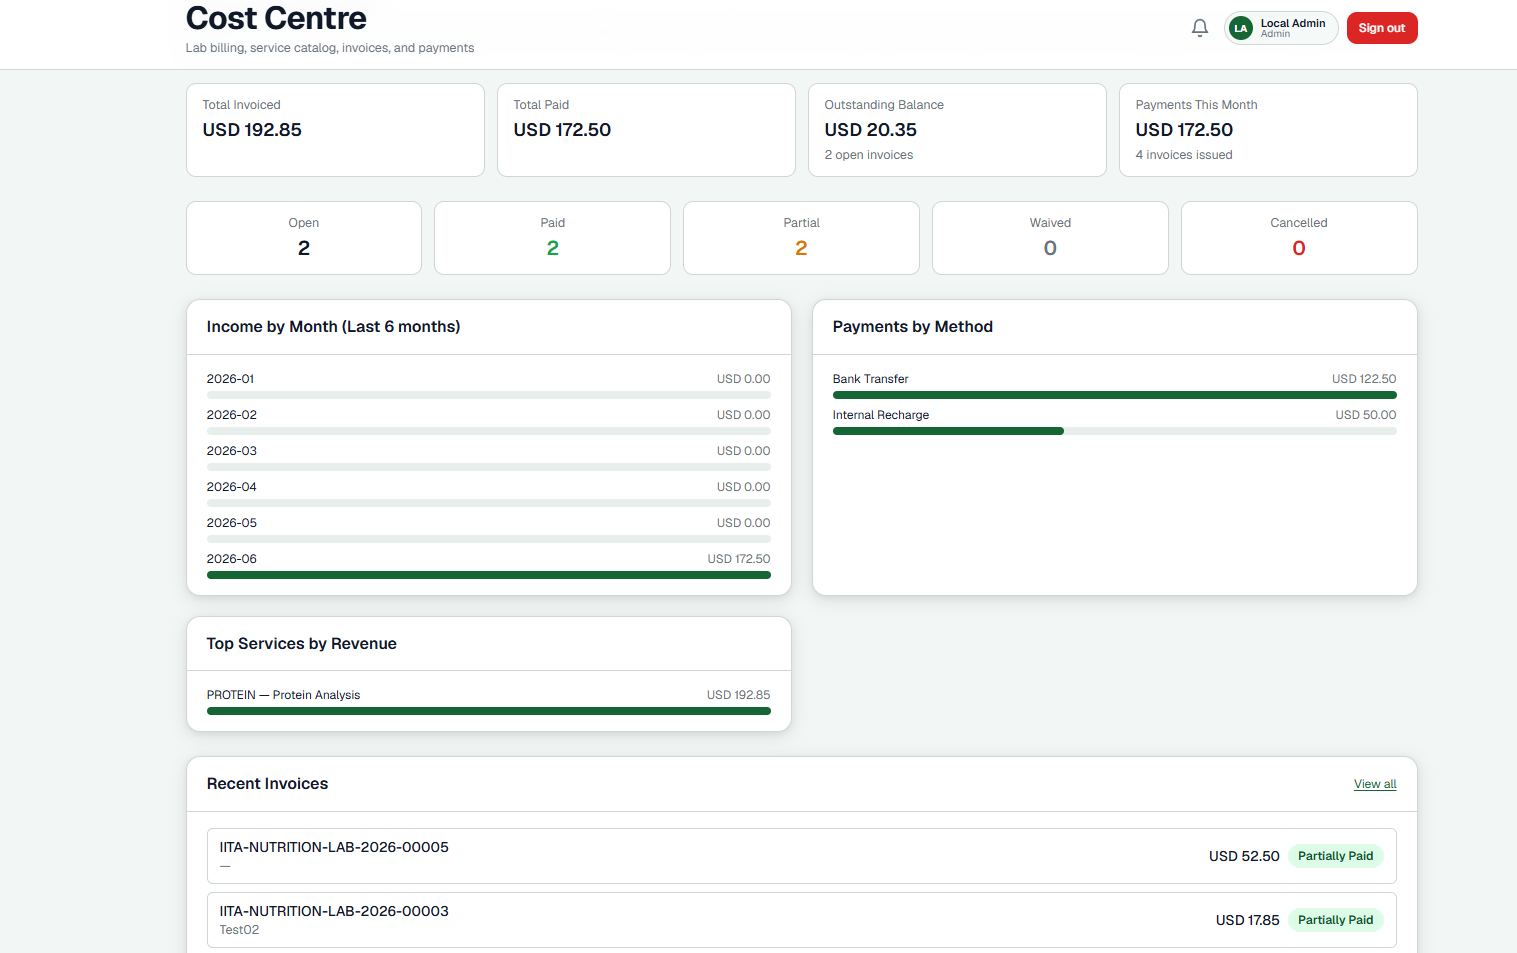This screenshot has width=1517, height=953.
Task: Click the 2026-01 month label
Action: (x=230, y=379)
